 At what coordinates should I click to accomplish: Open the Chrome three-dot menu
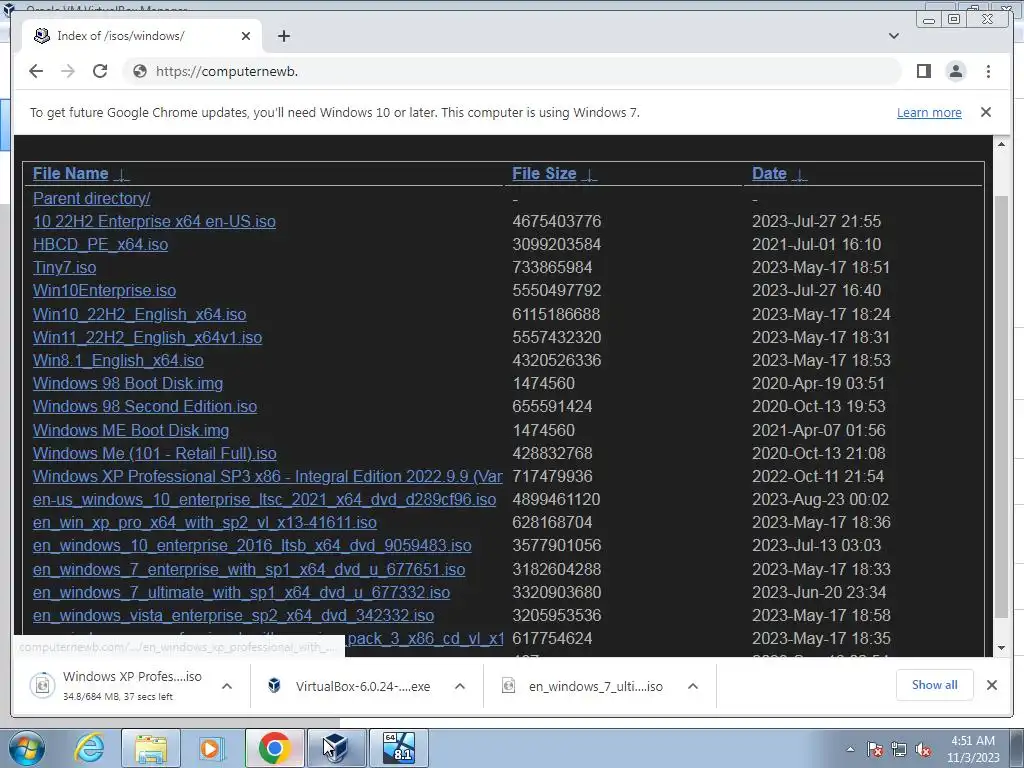988,71
